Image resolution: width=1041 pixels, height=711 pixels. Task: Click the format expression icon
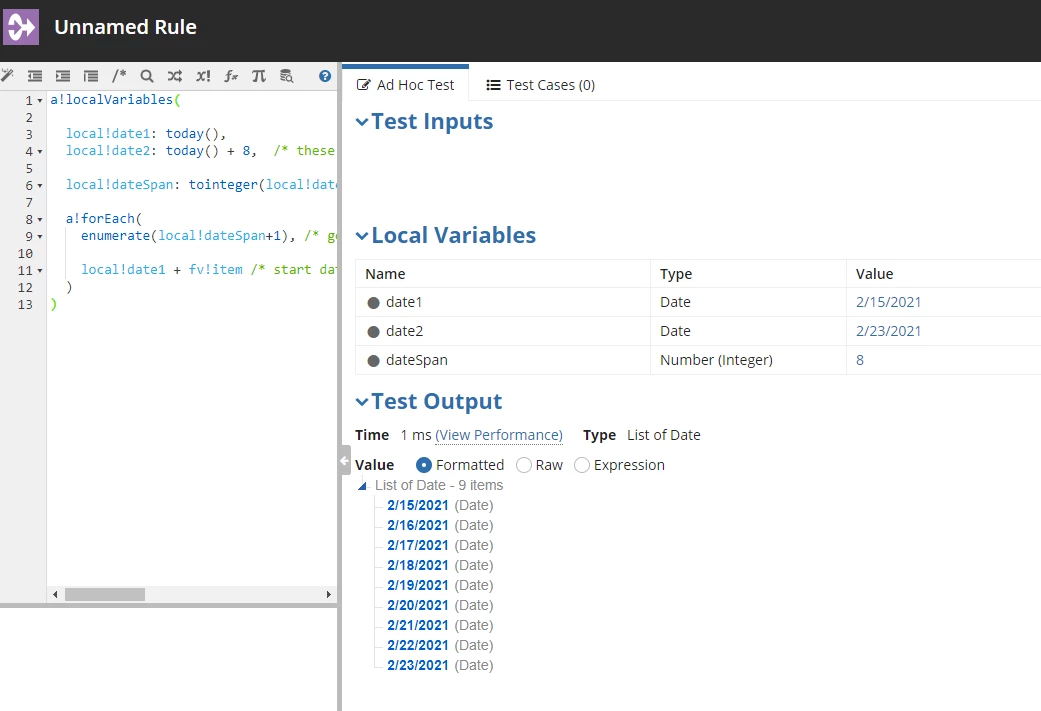(x=91, y=76)
